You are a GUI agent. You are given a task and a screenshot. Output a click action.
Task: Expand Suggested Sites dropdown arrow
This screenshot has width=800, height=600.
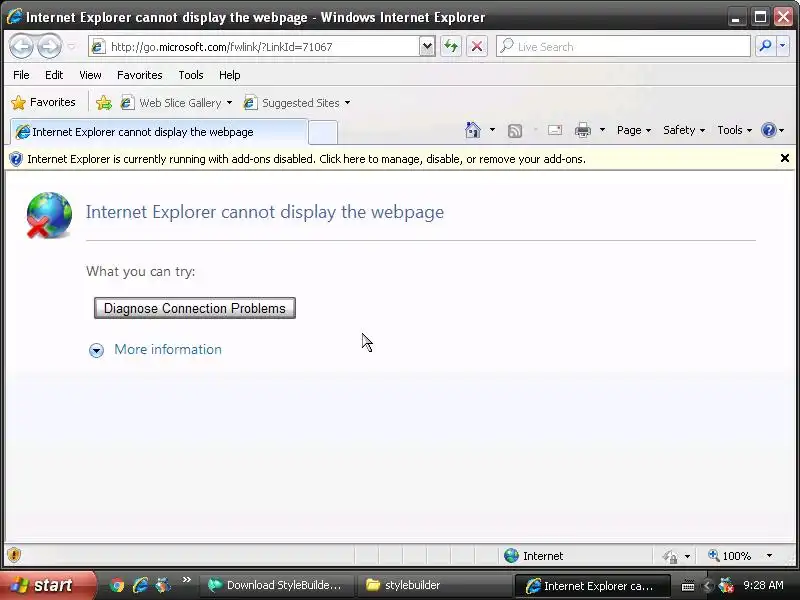[x=347, y=103]
